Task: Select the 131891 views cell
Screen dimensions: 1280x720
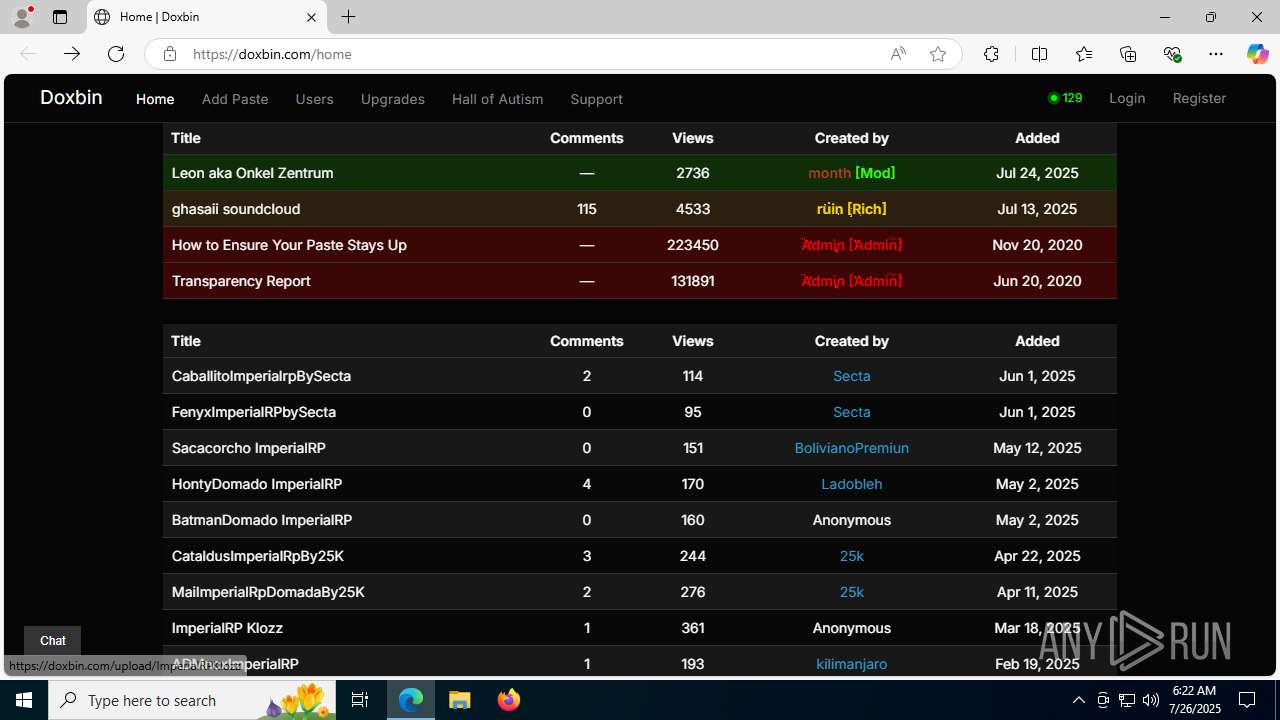Action: pos(693,281)
